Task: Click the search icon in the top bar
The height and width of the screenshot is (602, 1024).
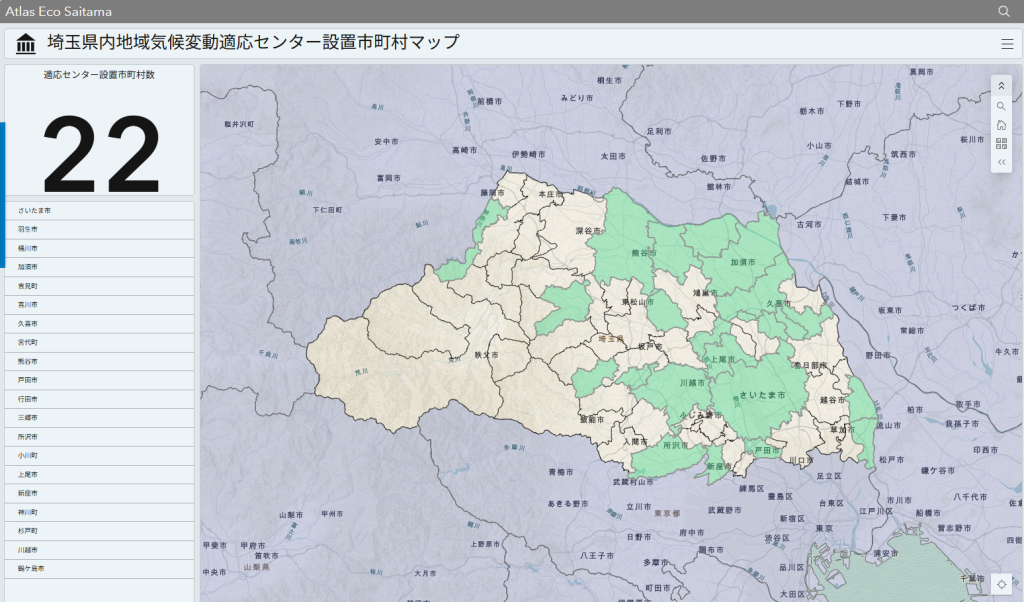Action: click(1004, 11)
